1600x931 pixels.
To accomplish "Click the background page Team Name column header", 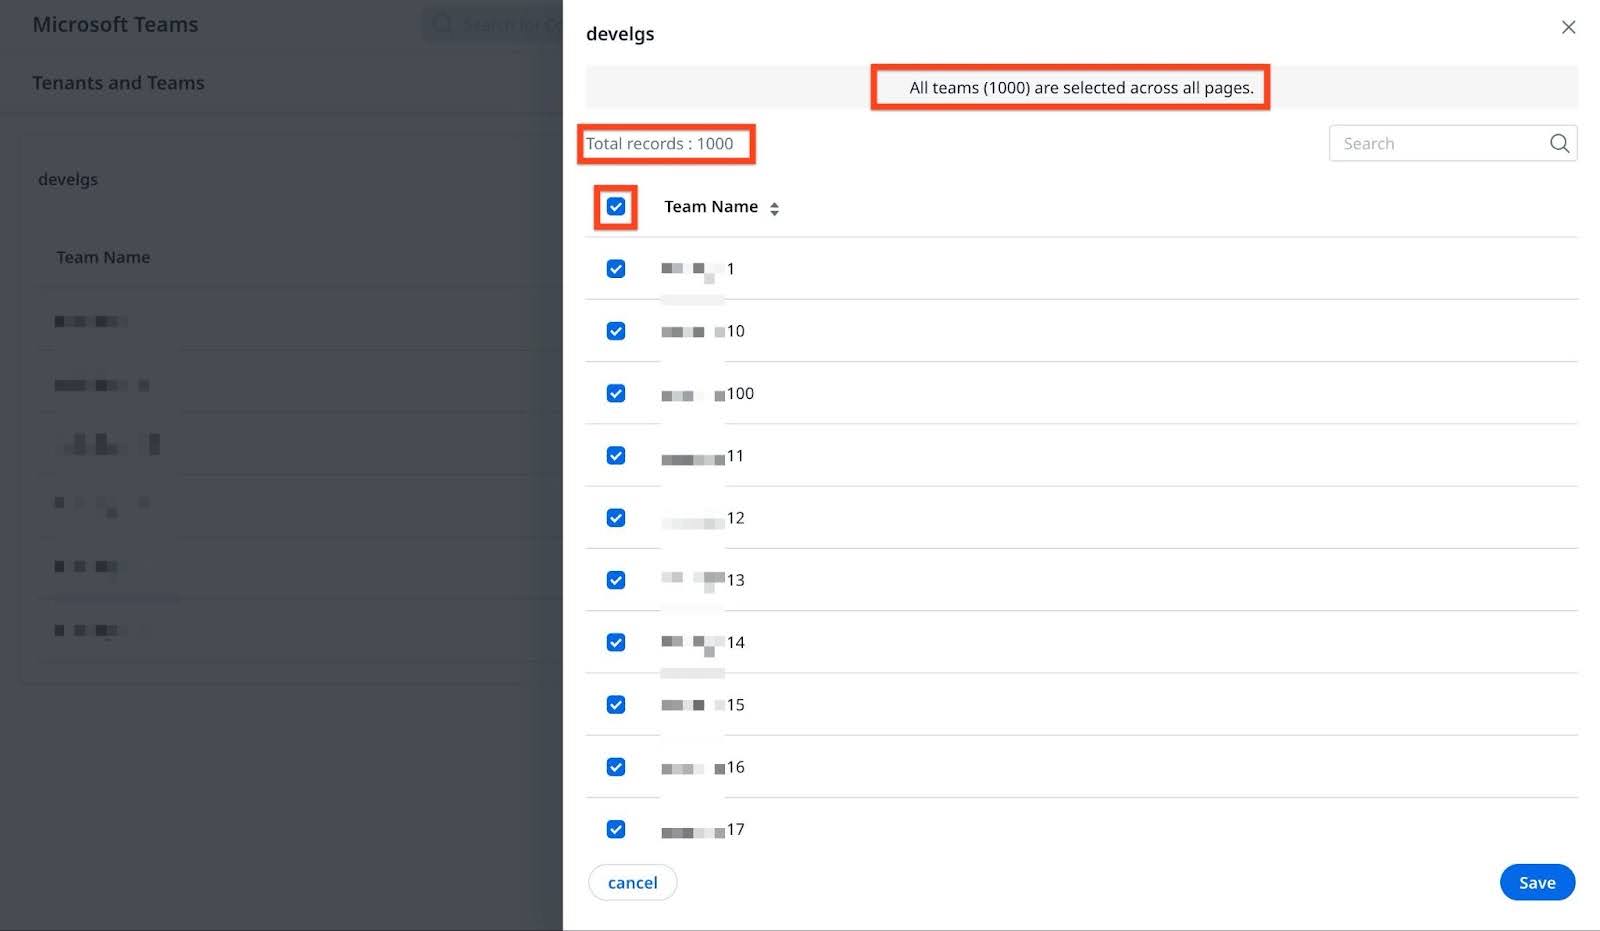I will 103,257.
